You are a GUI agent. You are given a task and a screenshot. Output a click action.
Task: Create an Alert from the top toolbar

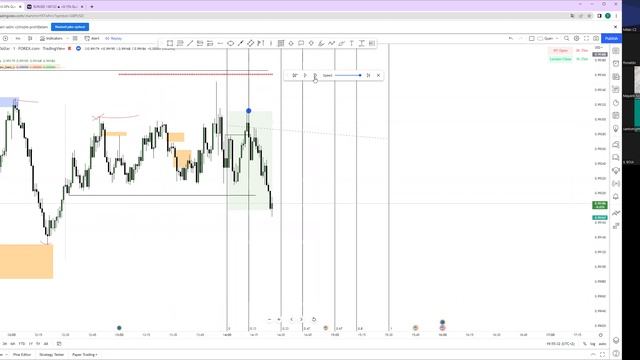pyautogui.click(x=92, y=38)
